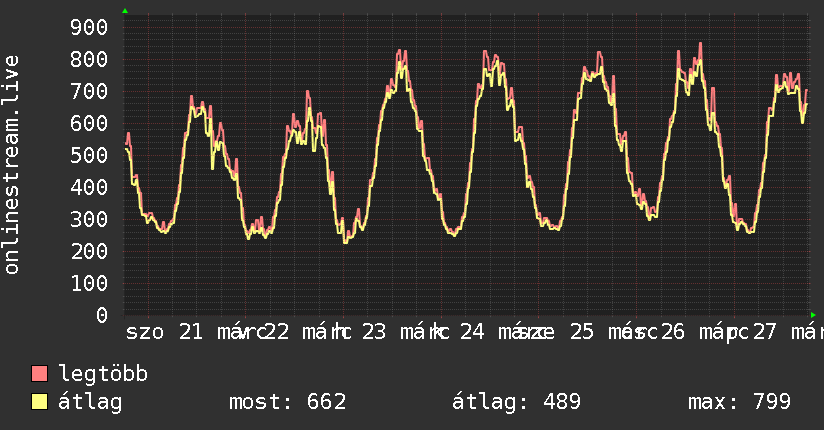Click the '25' x-axis date label

click(582, 332)
